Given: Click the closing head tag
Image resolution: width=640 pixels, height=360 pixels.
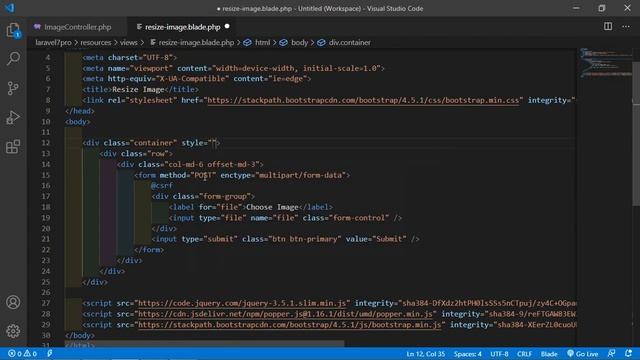Looking at the screenshot, I should click(x=80, y=111).
